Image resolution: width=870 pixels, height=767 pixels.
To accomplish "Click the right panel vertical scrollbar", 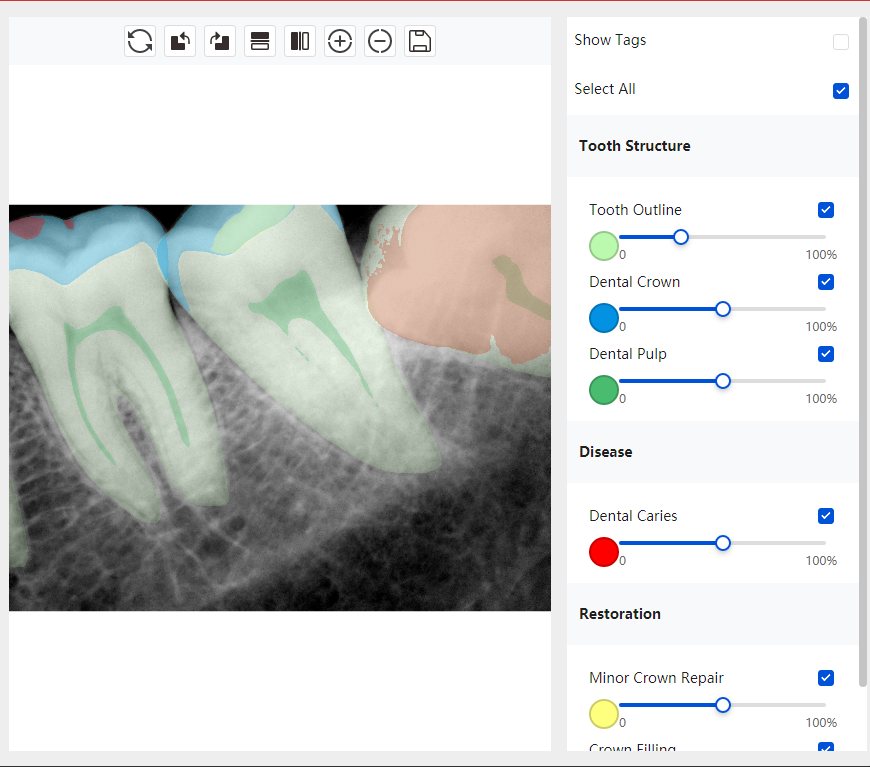I will [x=862, y=350].
